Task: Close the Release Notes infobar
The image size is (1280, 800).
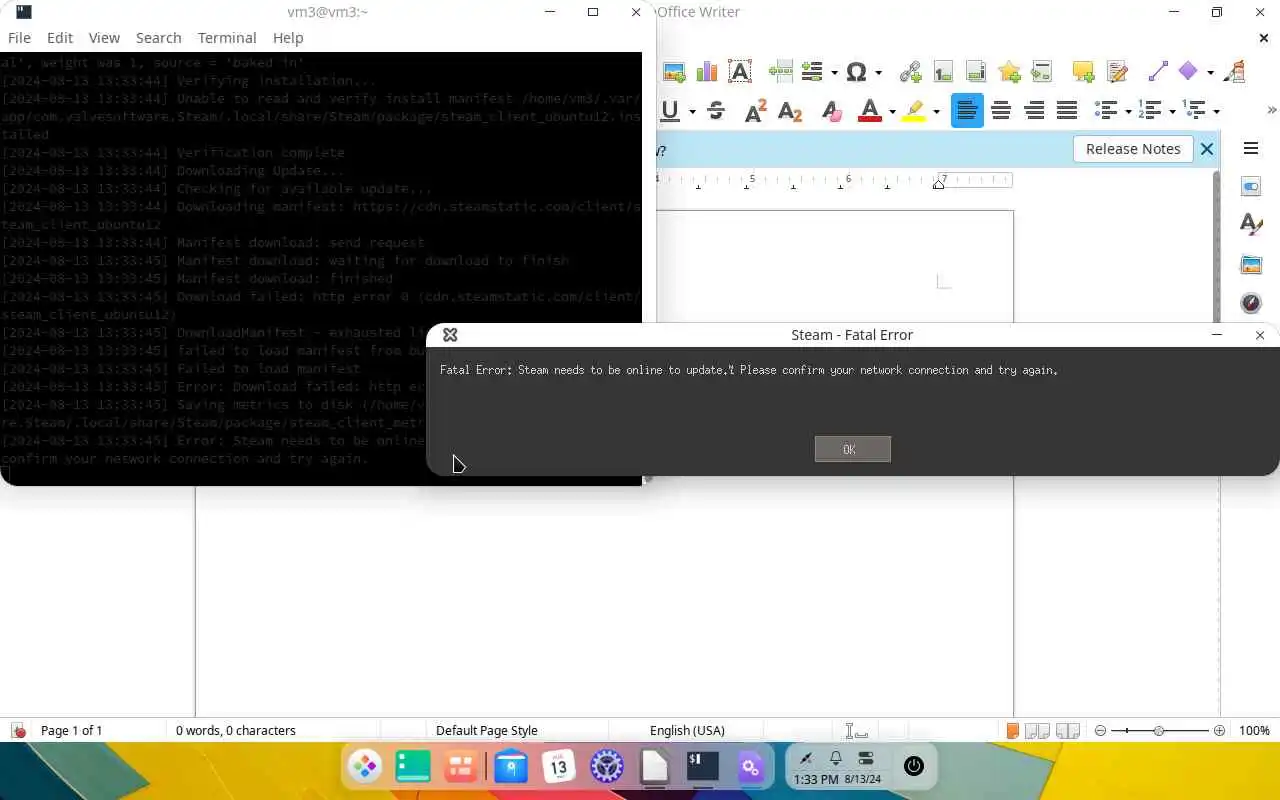Action: 1207,149
